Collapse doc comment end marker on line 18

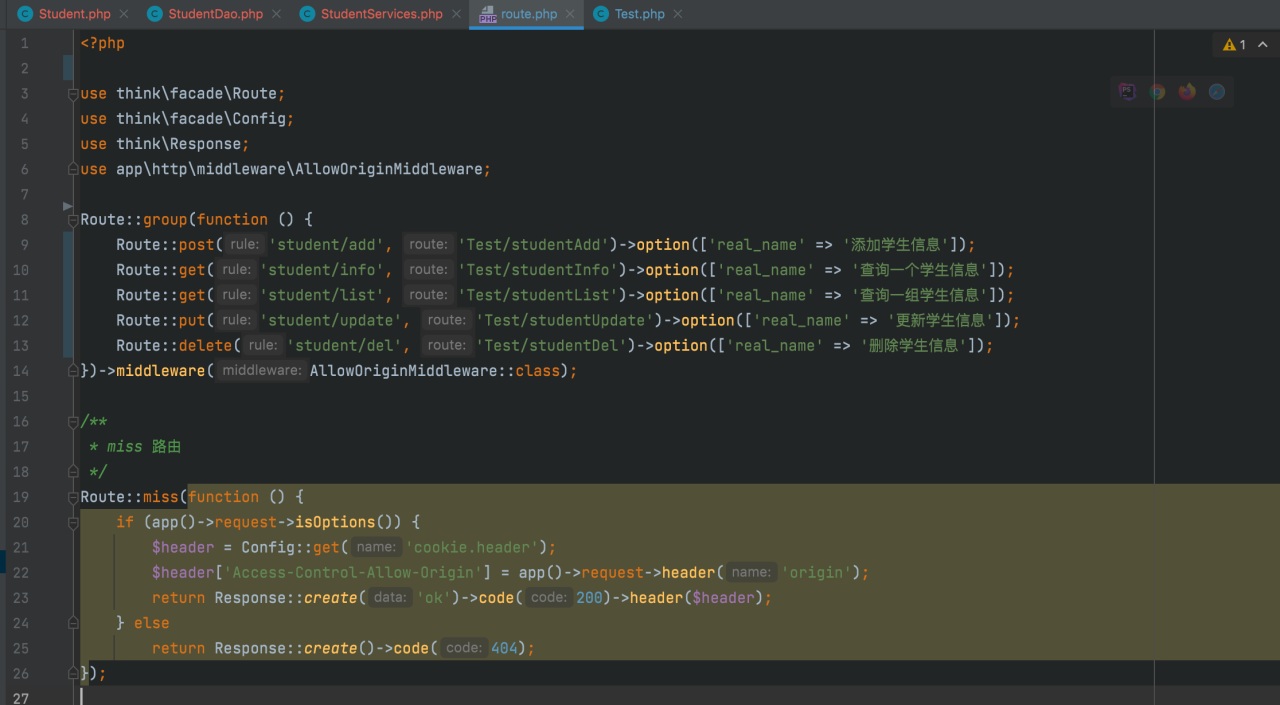point(72,472)
